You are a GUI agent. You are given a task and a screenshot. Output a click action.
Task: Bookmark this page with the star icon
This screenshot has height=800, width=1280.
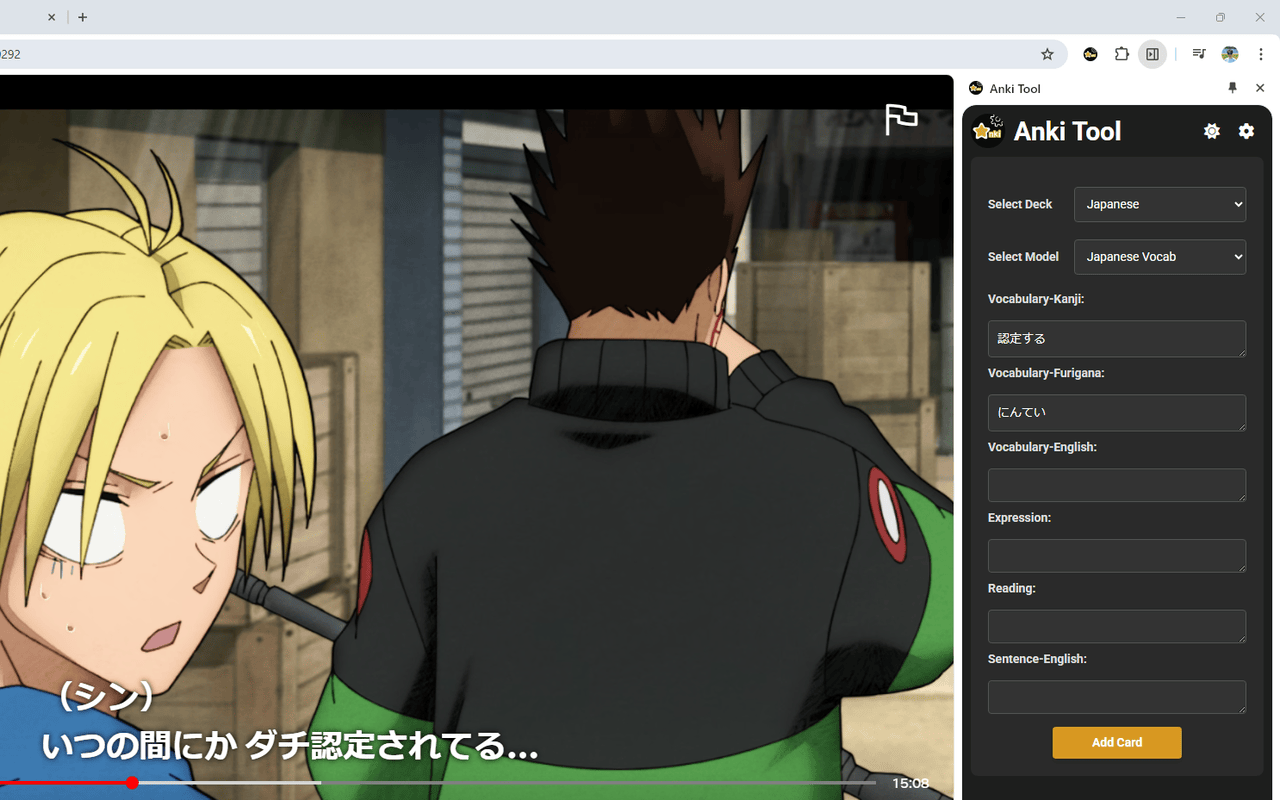click(1047, 54)
